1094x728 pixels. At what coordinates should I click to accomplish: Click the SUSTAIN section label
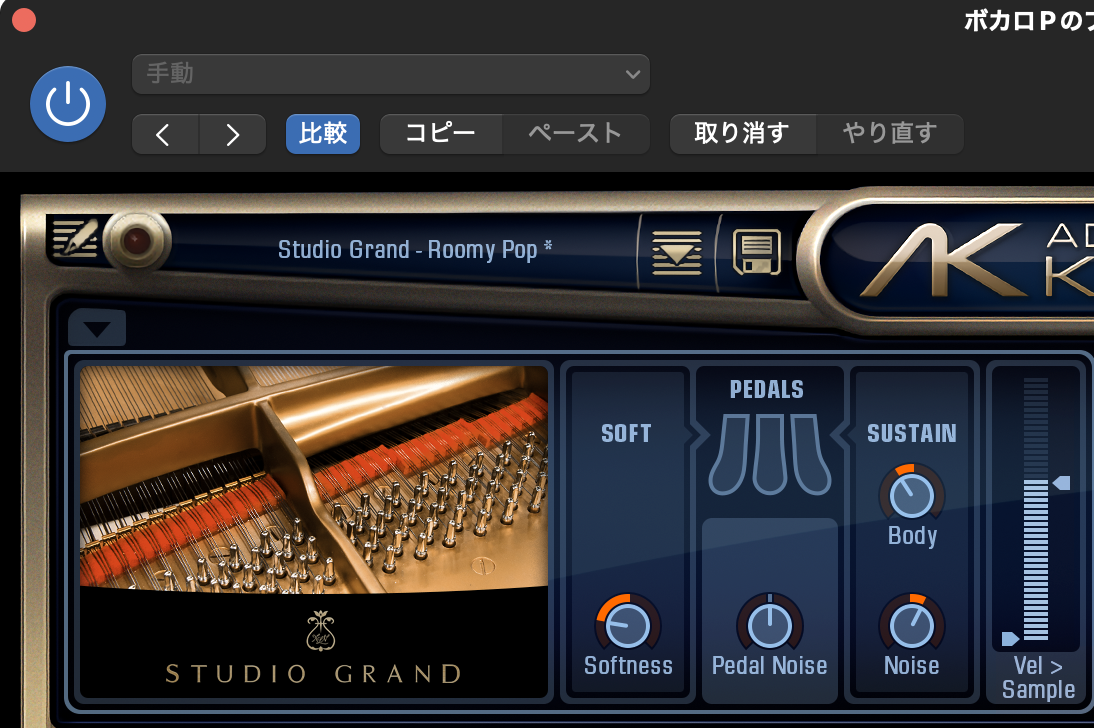(911, 433)
